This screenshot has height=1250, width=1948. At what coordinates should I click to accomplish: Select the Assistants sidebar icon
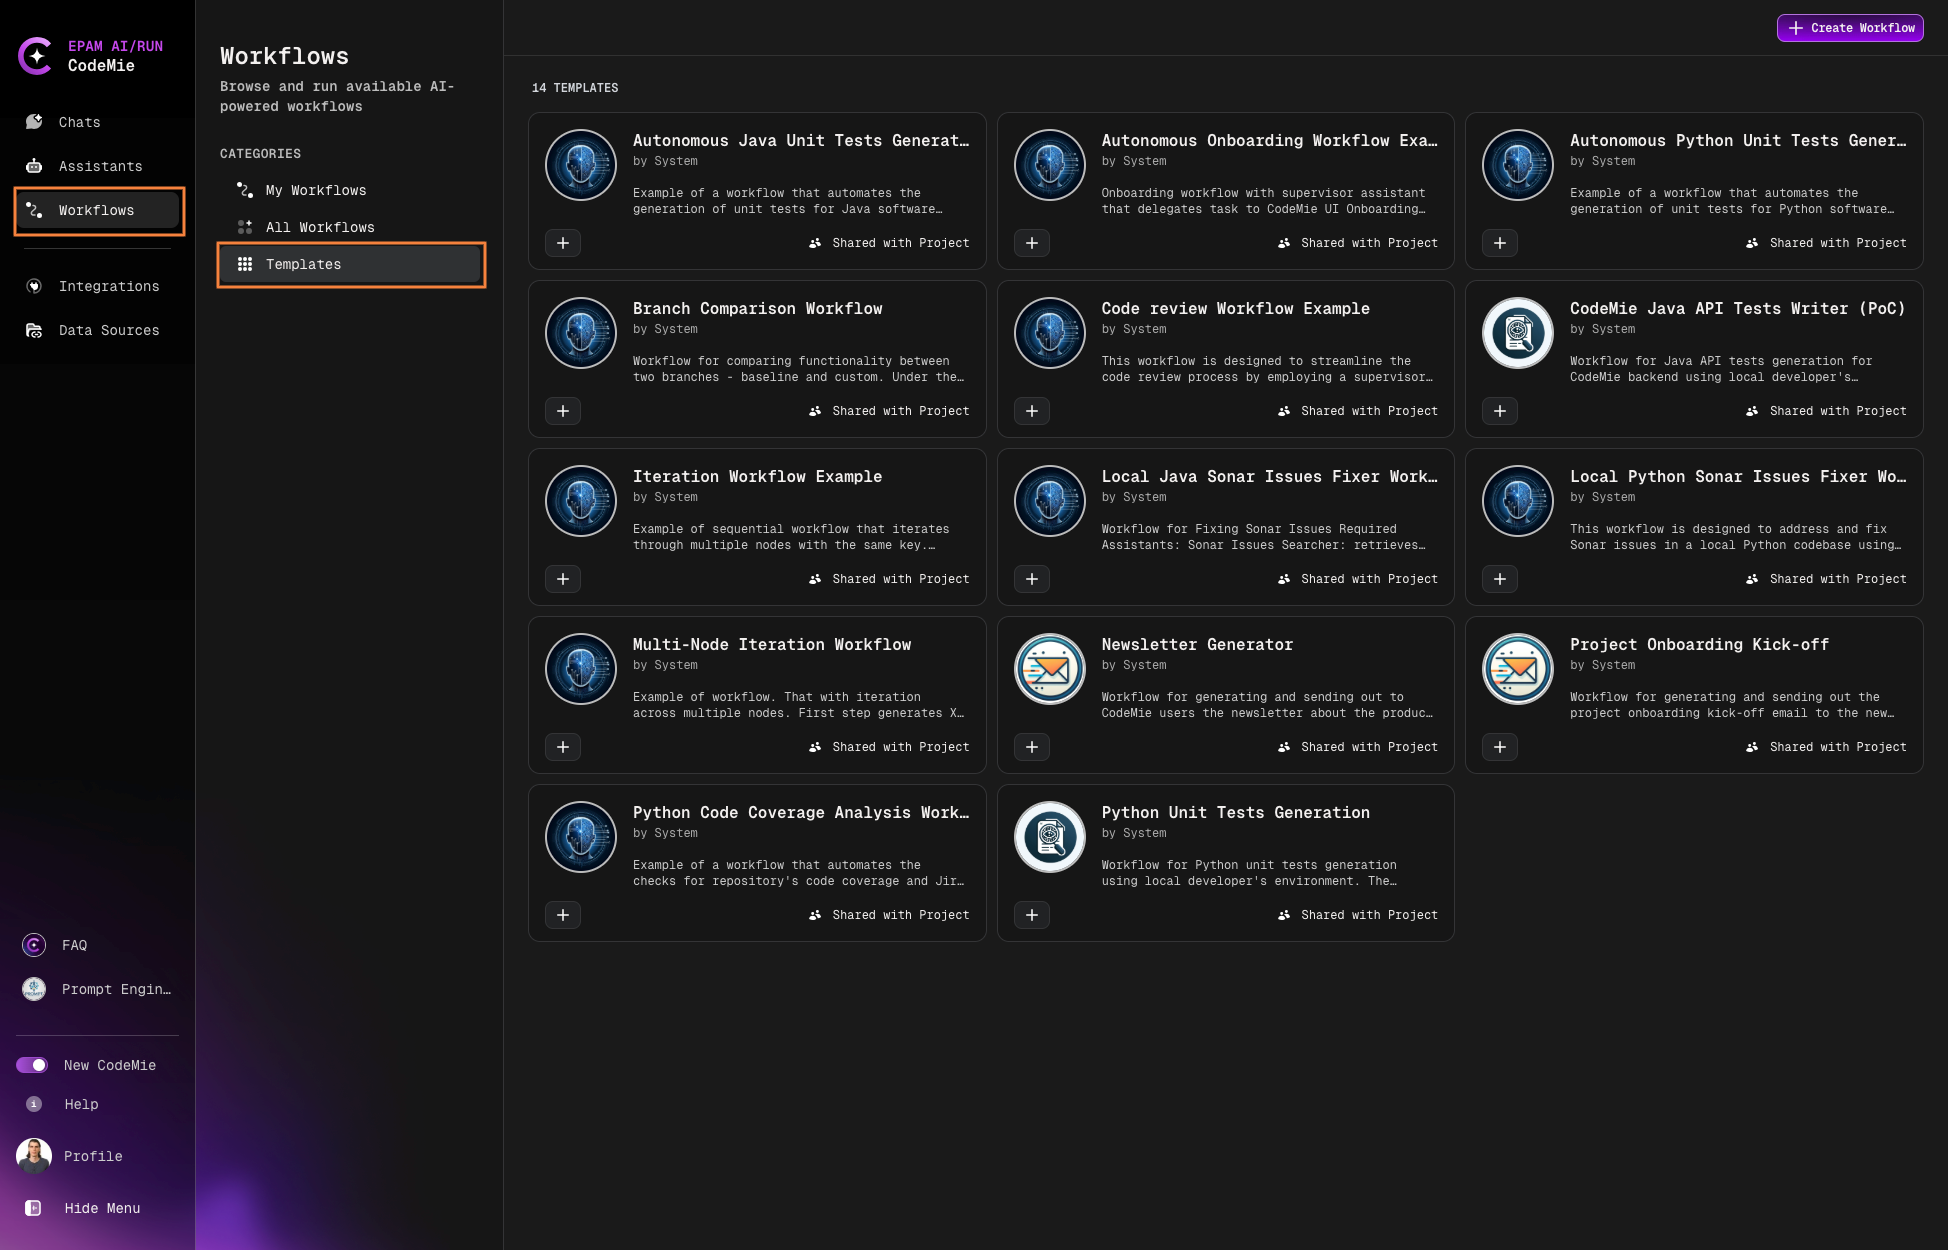[x=33, y=165]
